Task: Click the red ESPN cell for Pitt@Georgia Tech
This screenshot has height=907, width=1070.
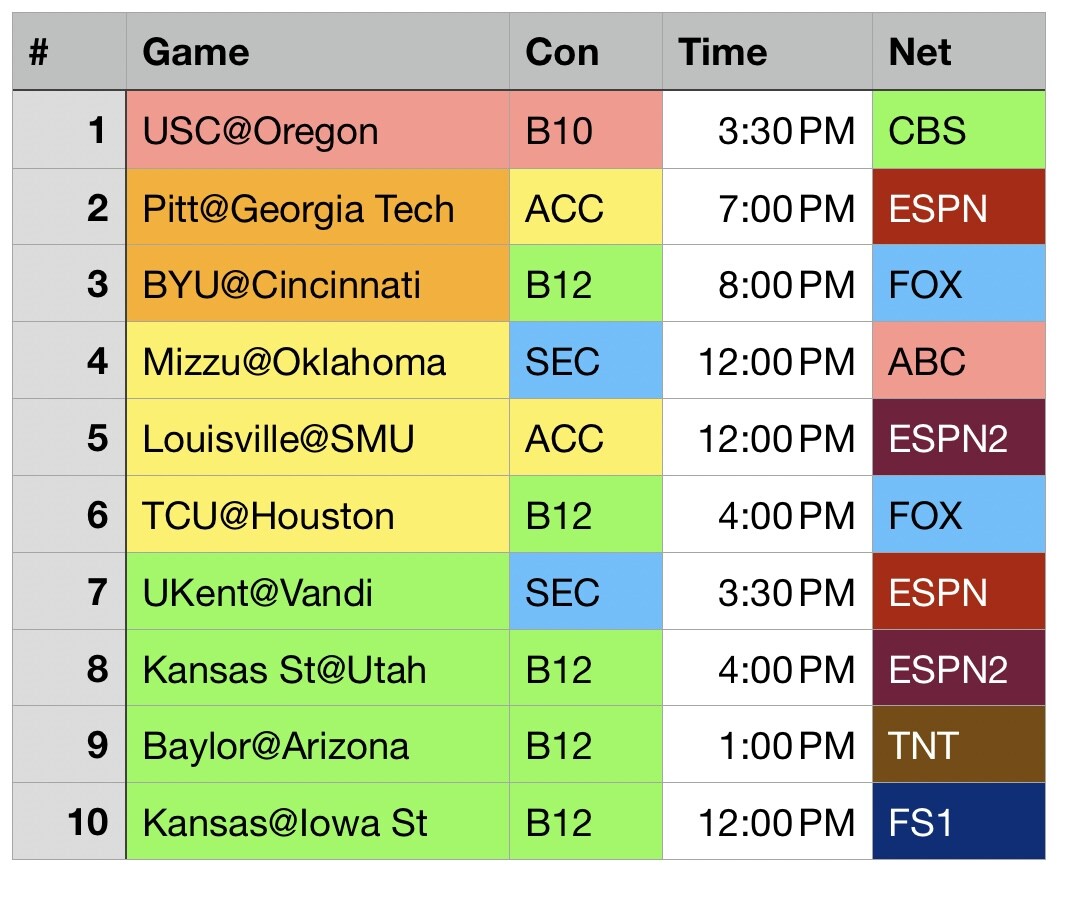Action: click(958, 208)
